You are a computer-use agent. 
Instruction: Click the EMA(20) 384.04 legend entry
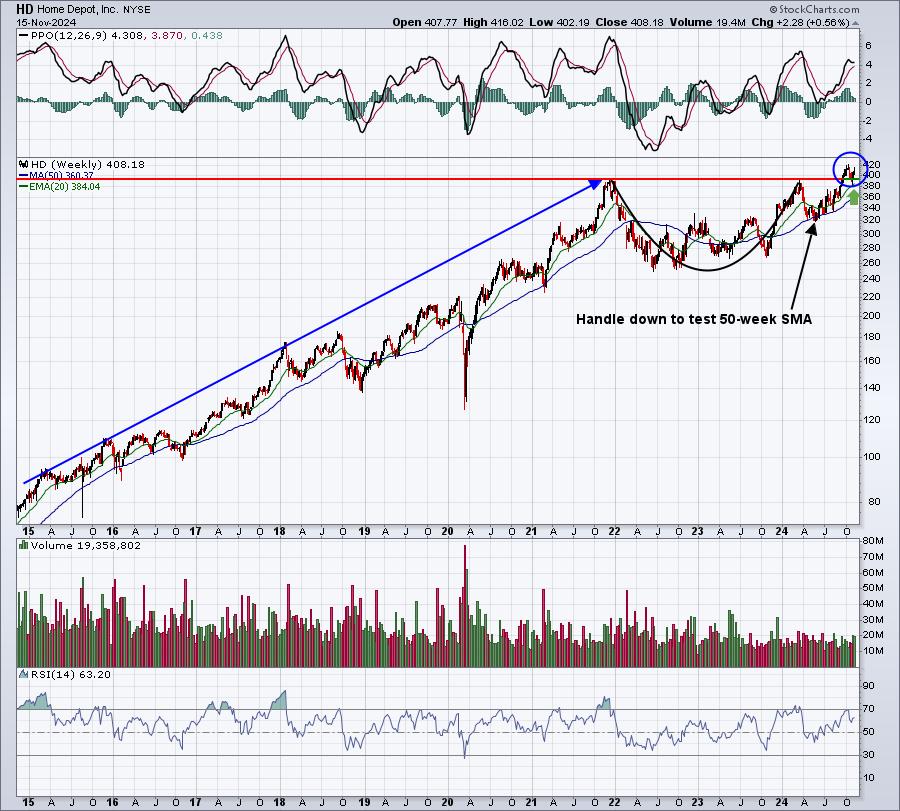coord(64,187)
